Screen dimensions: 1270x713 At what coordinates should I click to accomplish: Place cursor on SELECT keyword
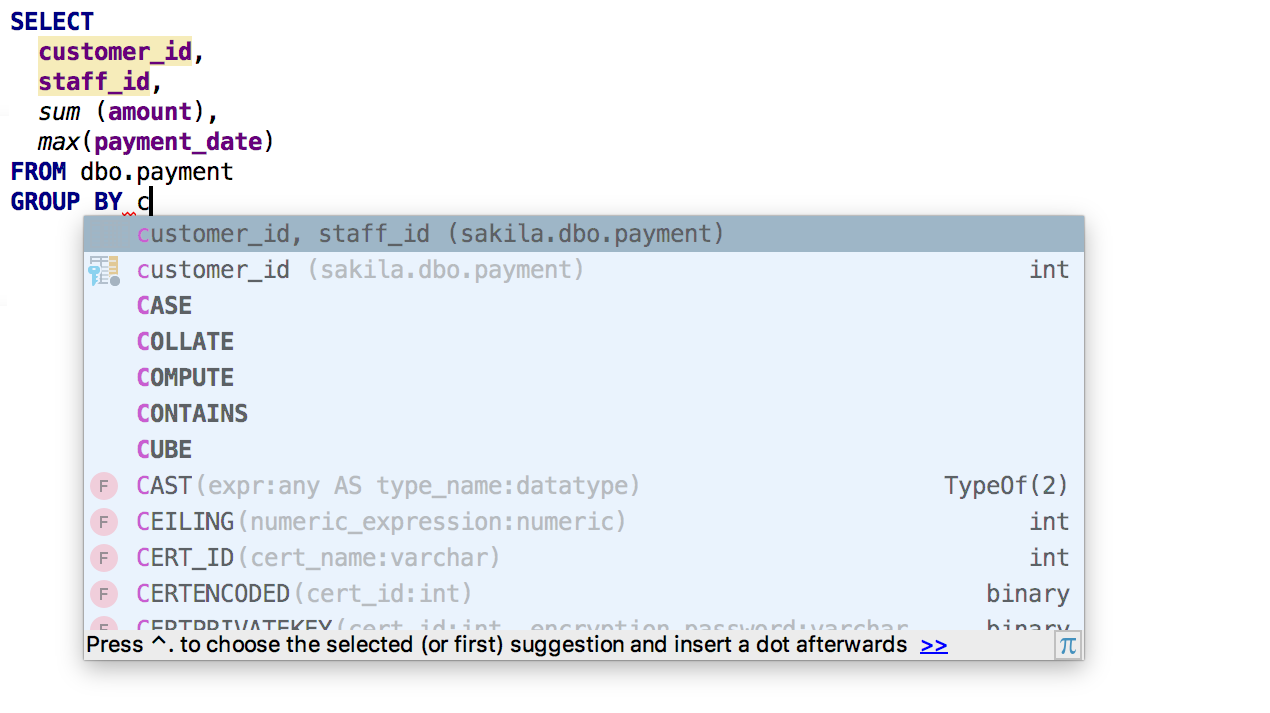tap(52, 22)
